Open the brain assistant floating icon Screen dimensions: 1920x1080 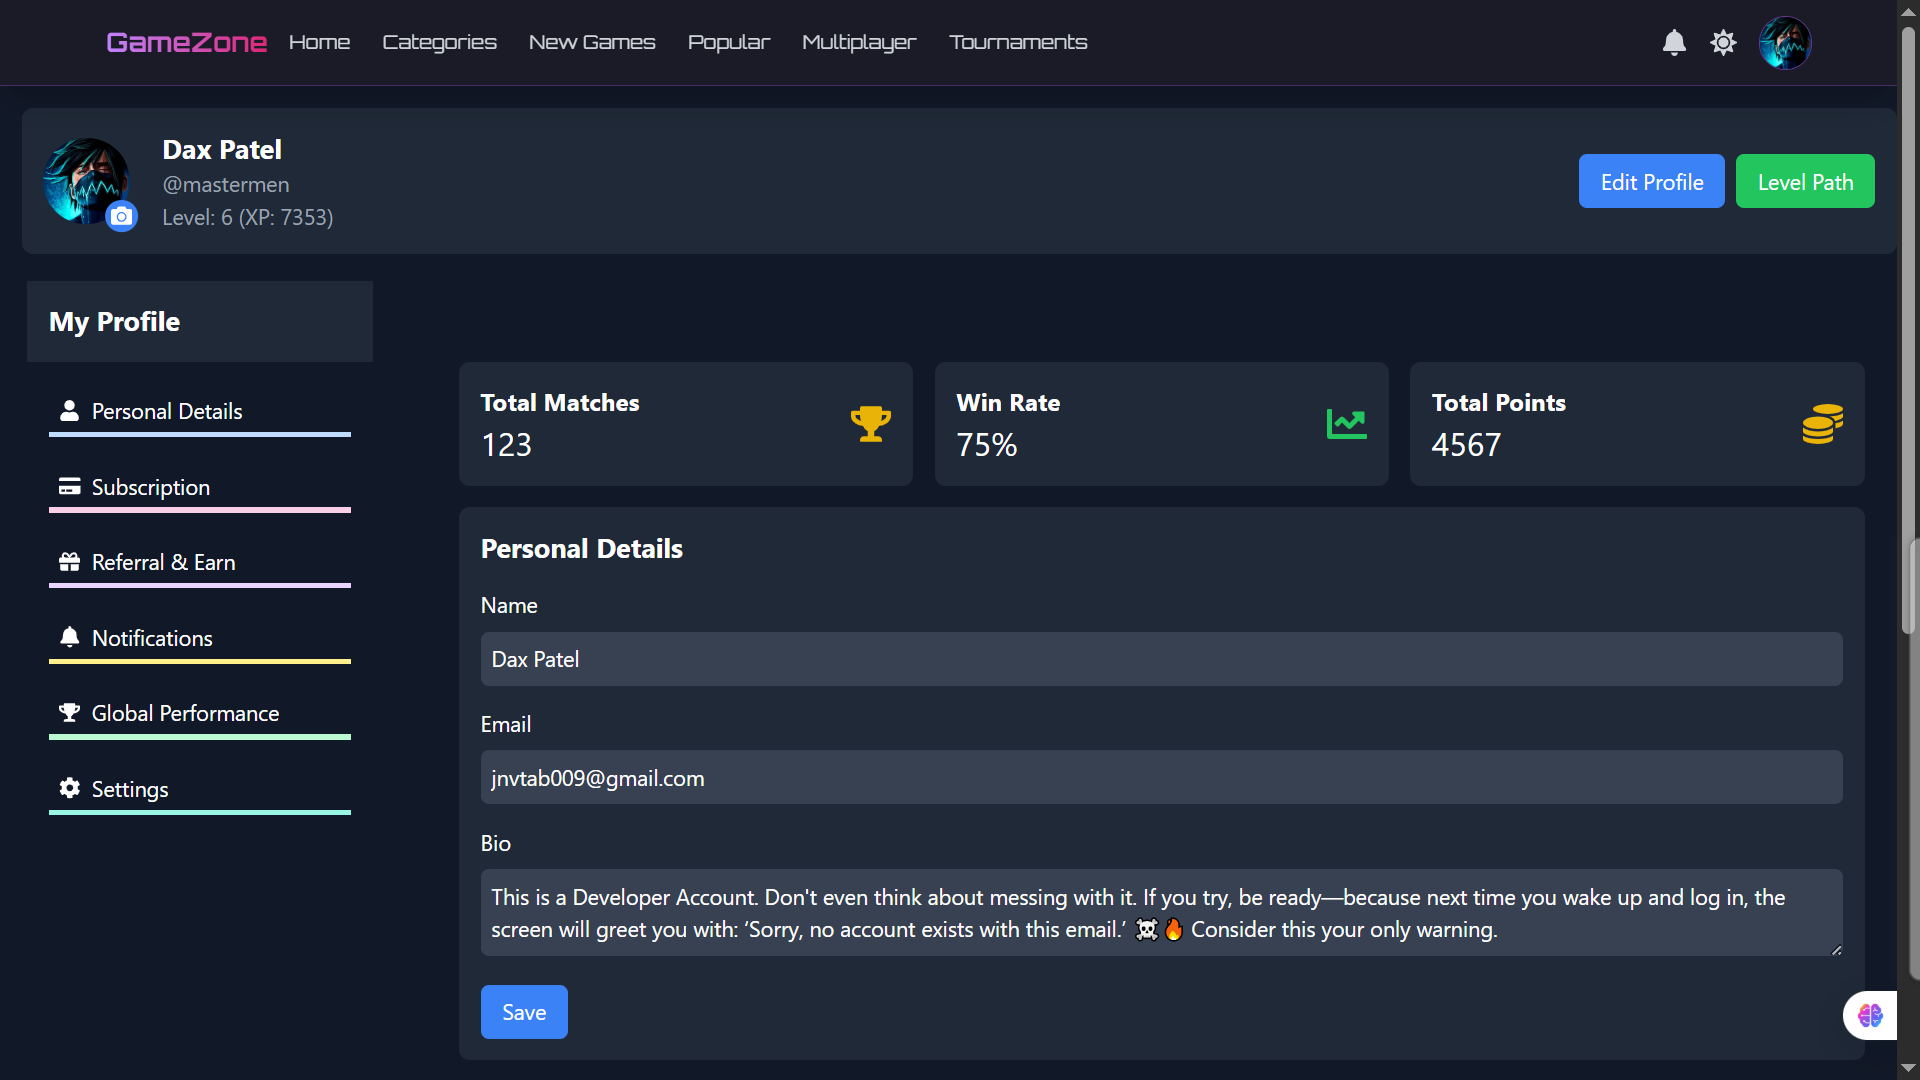[1870, 1016]
